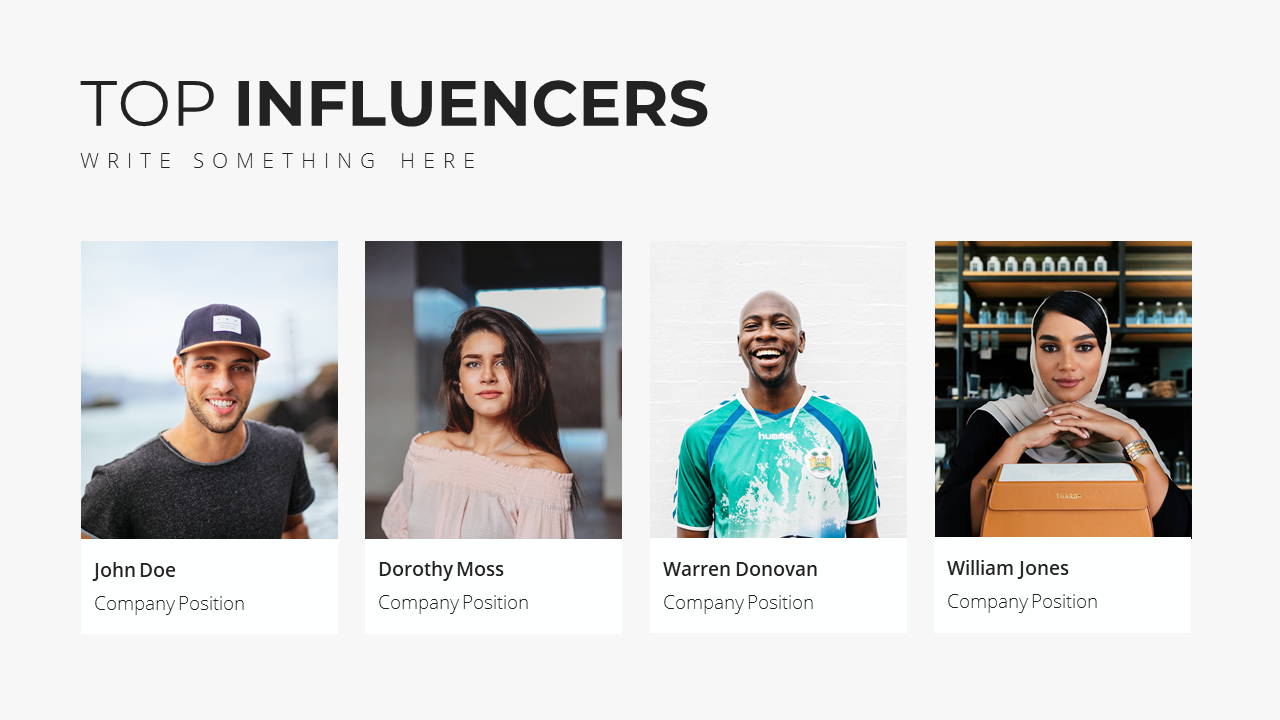
Task: Select the 'Write something here' subtitle
Action: (x=280, y=161)
